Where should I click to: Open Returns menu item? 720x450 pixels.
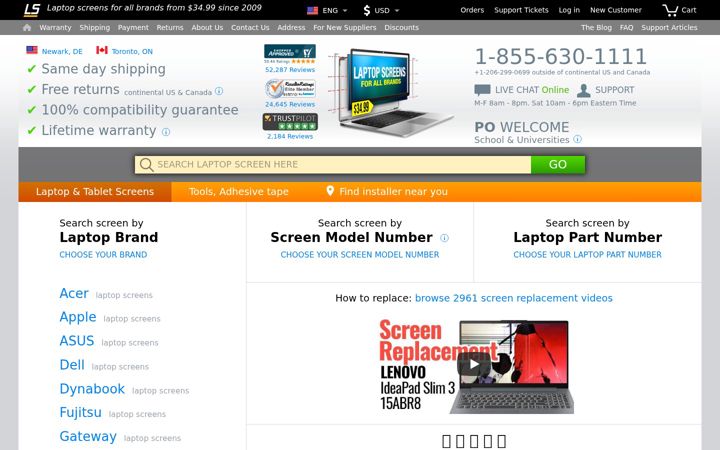click(170, 28)
